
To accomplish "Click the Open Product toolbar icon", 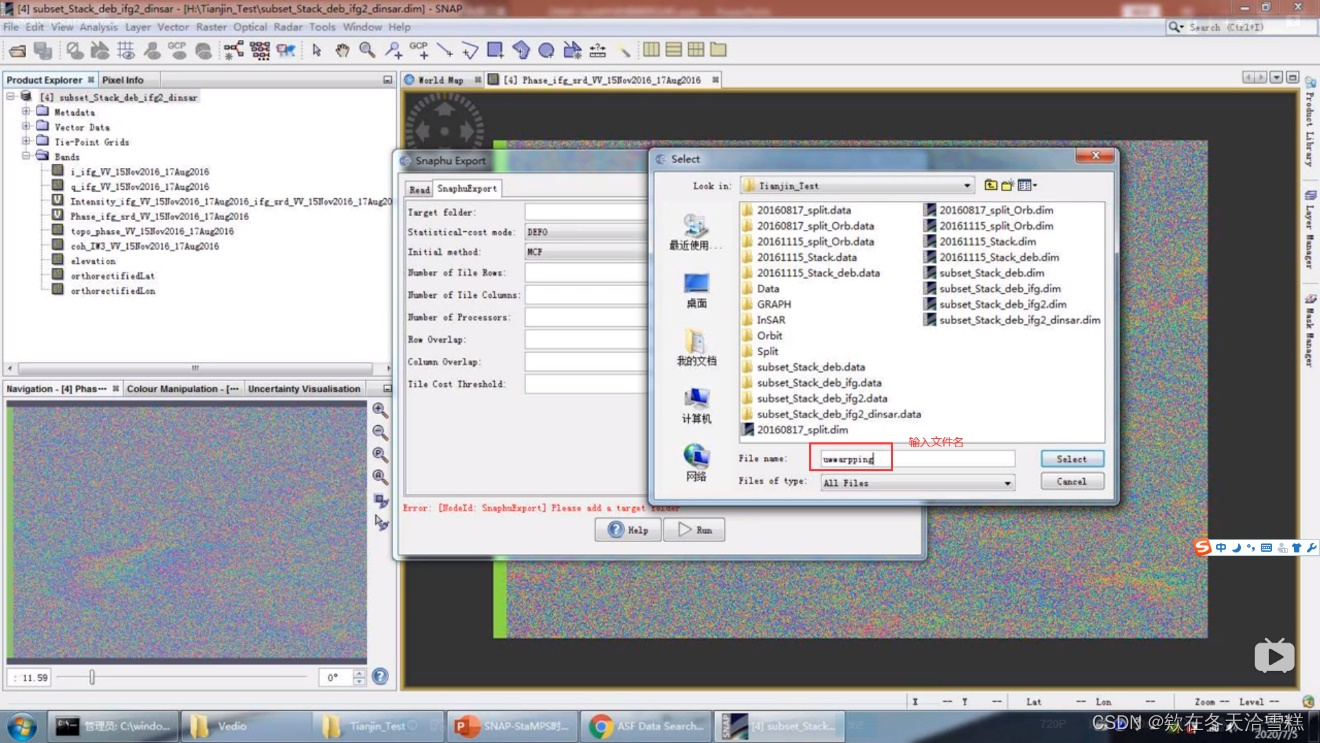I will [x=17, y=50].
